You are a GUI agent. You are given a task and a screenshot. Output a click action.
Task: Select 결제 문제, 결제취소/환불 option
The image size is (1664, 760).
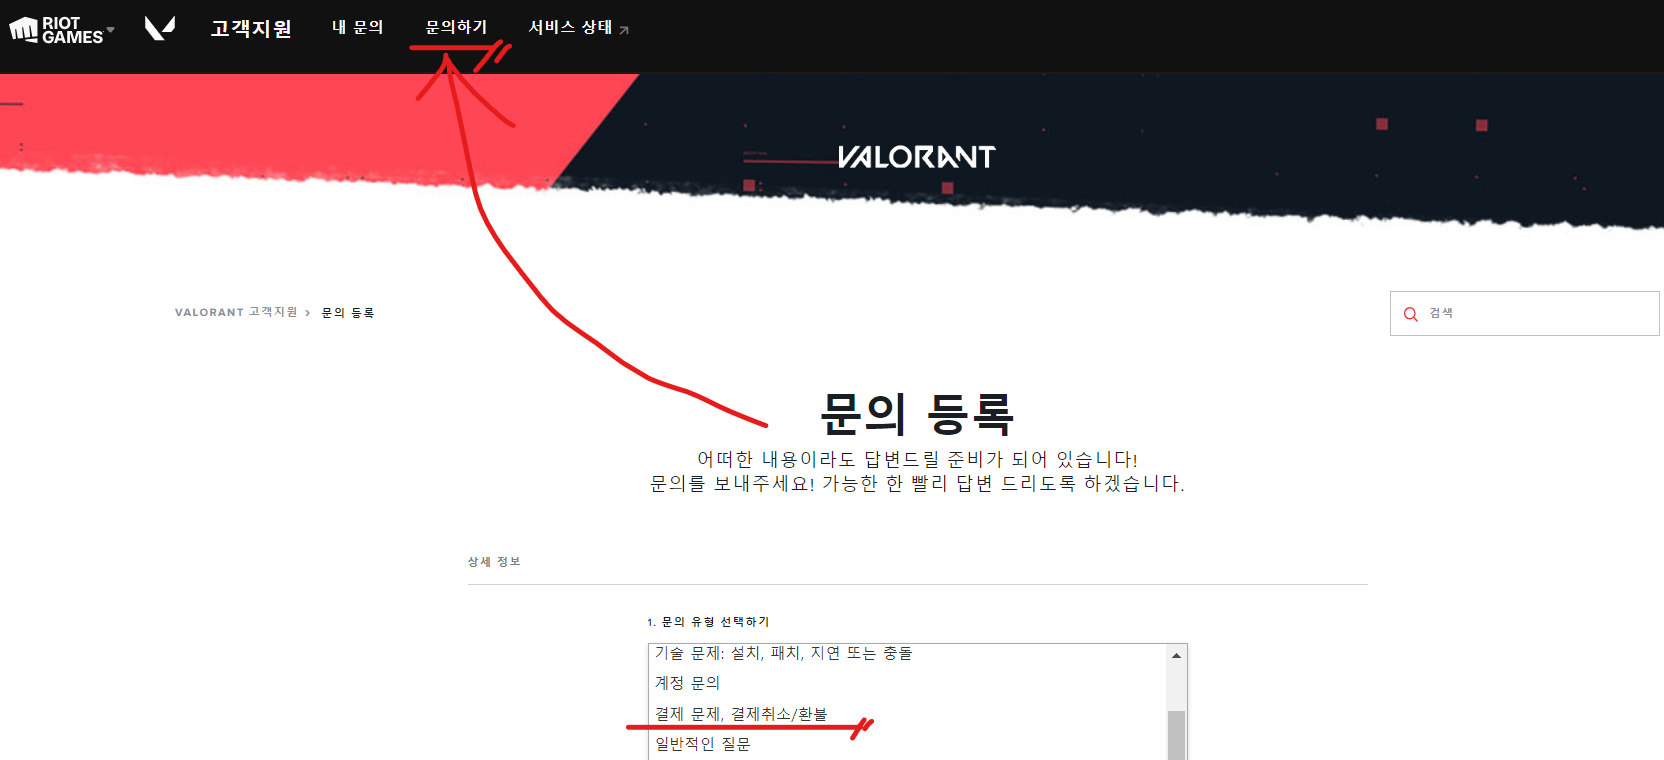[907, 714]
